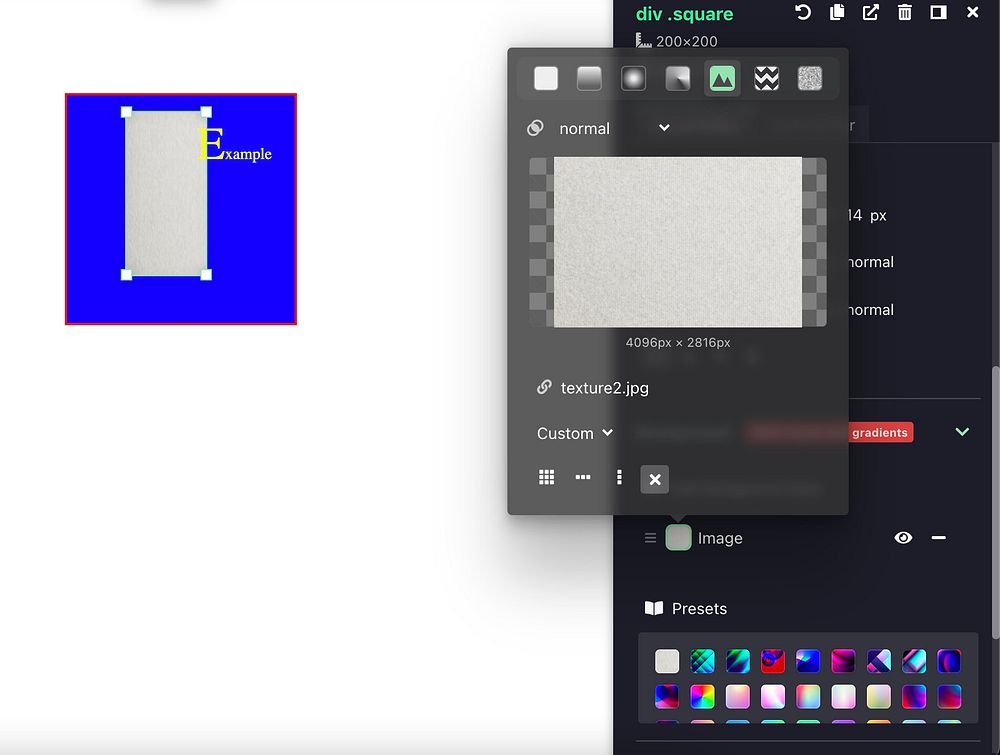Click the link icon beside texture2.jpg
The width and height of the screenshot is (1000, 755).
click(x=544, y=387)
